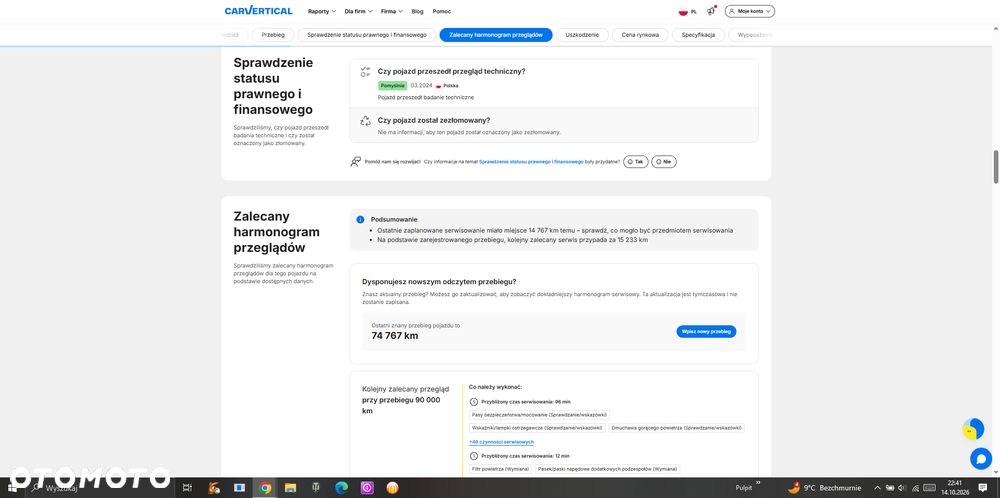Viewport: 1000px width, 498px height.
Task: Open the Blog menu item
Action: coord(417,11)
